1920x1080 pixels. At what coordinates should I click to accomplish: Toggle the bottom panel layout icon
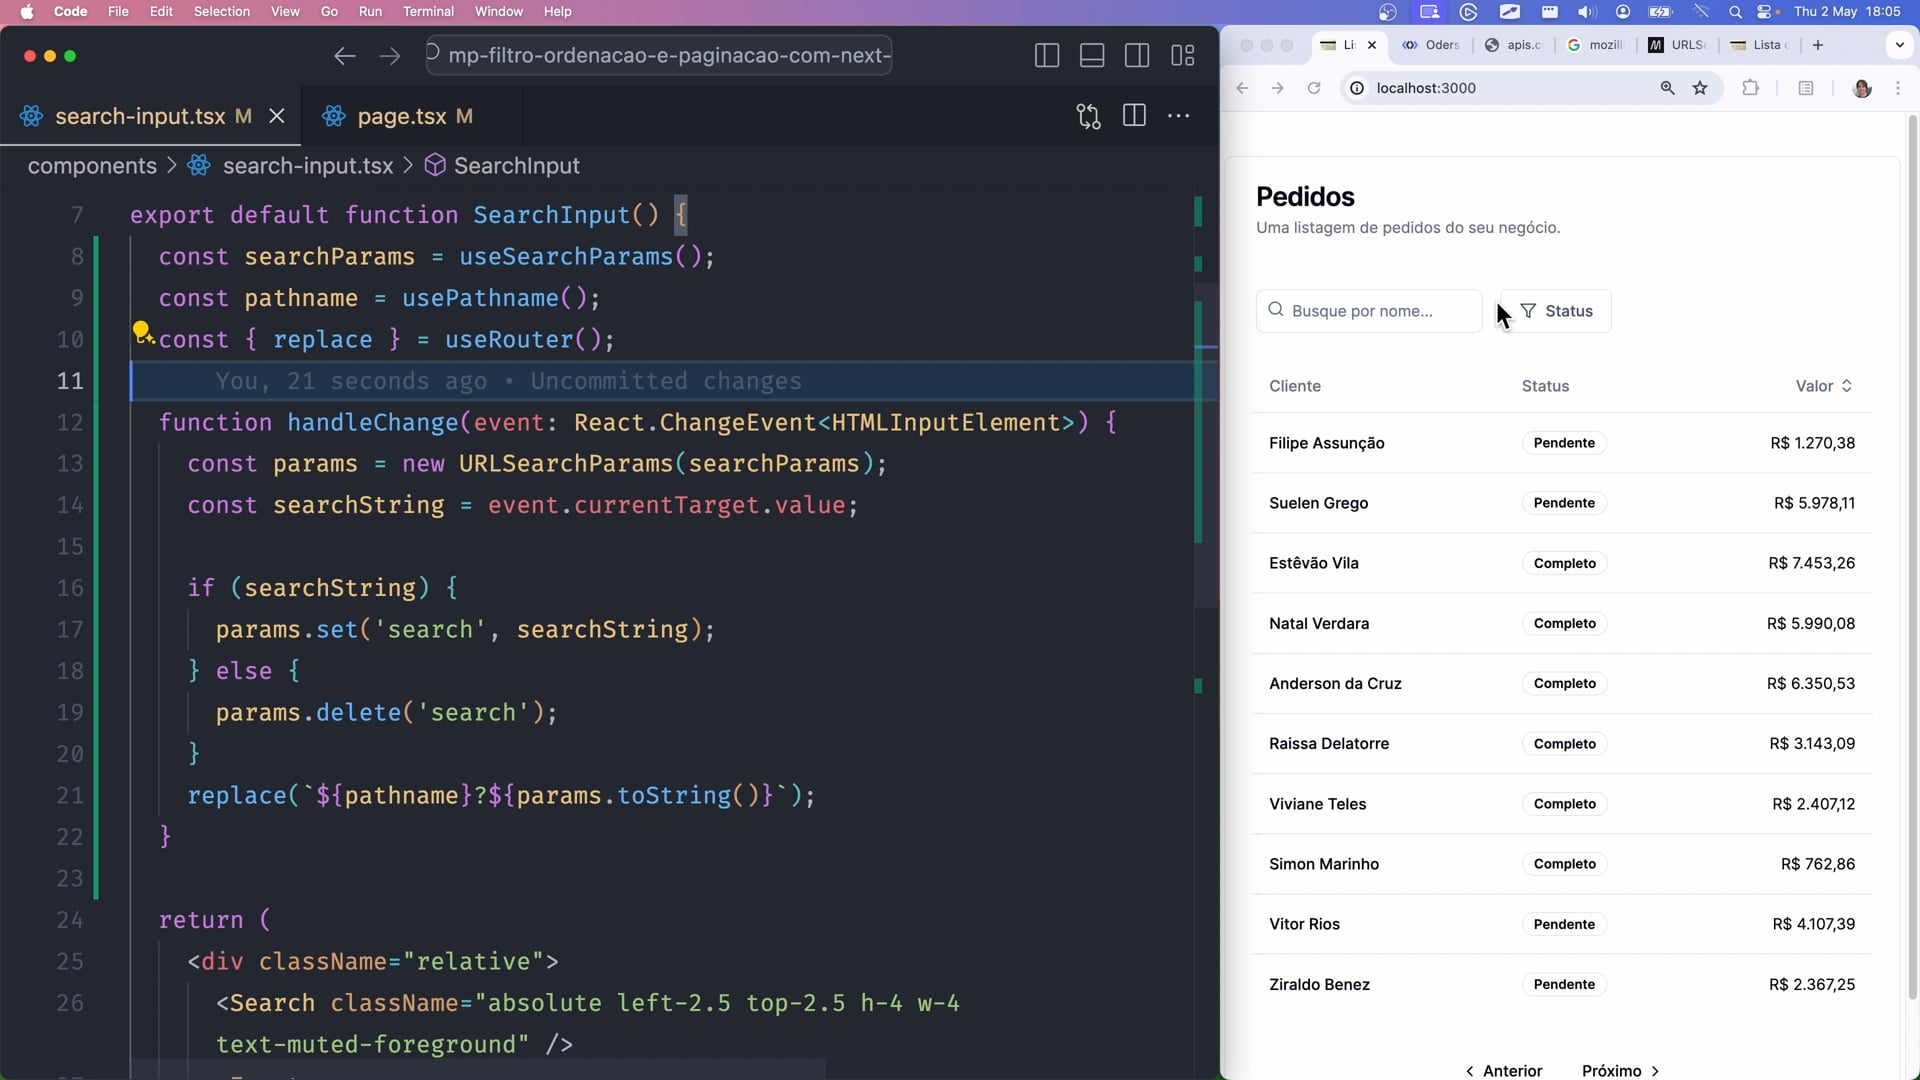tap(1092, 56)
